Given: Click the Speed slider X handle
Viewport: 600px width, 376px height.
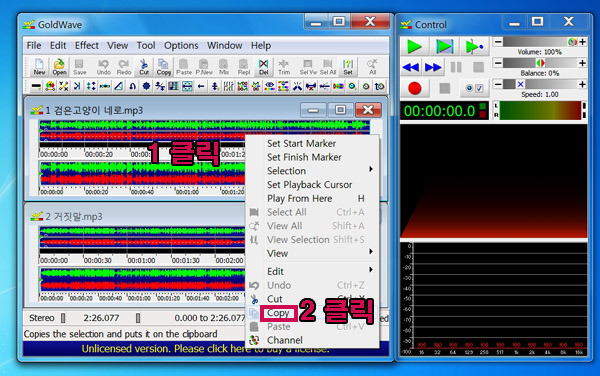Looking at the screenshot, I should pos(520,84).
